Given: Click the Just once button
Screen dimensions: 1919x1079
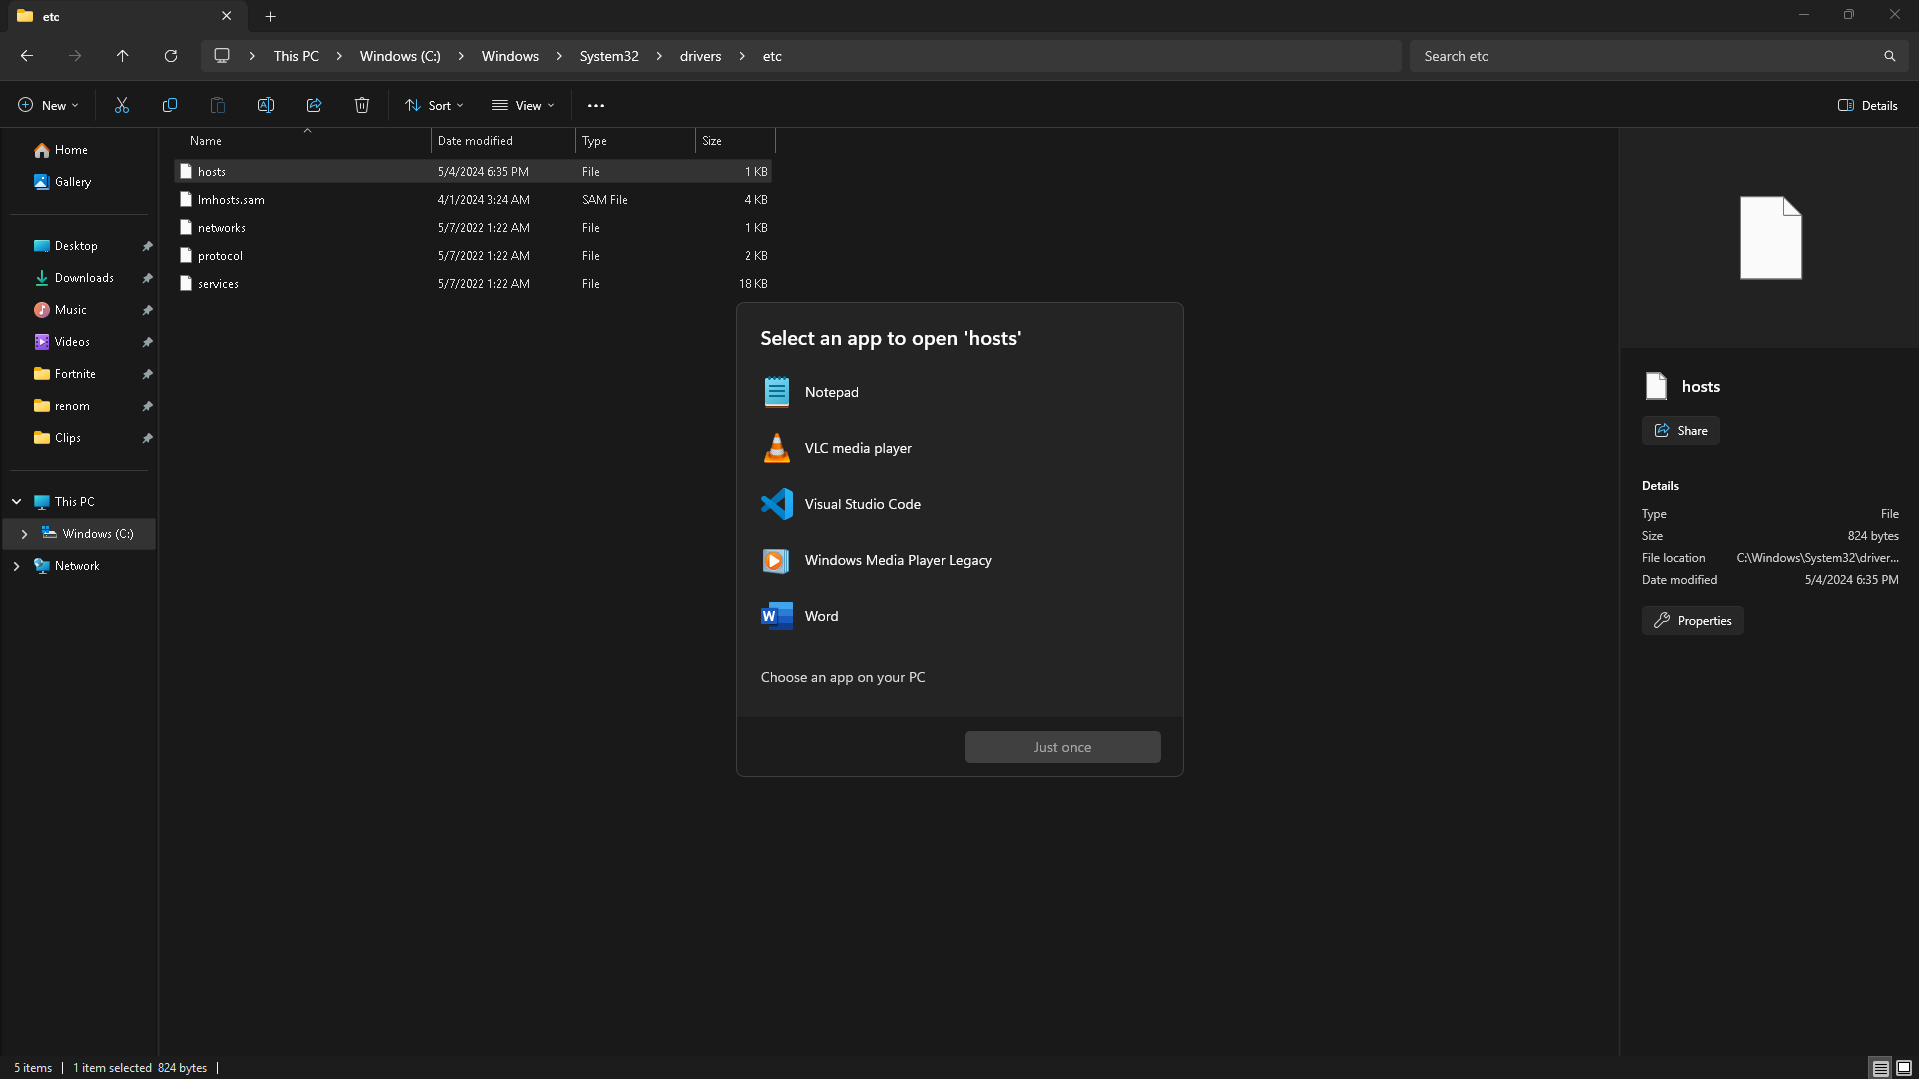Looking at the screenshot, I should [x=1062, y=747].
